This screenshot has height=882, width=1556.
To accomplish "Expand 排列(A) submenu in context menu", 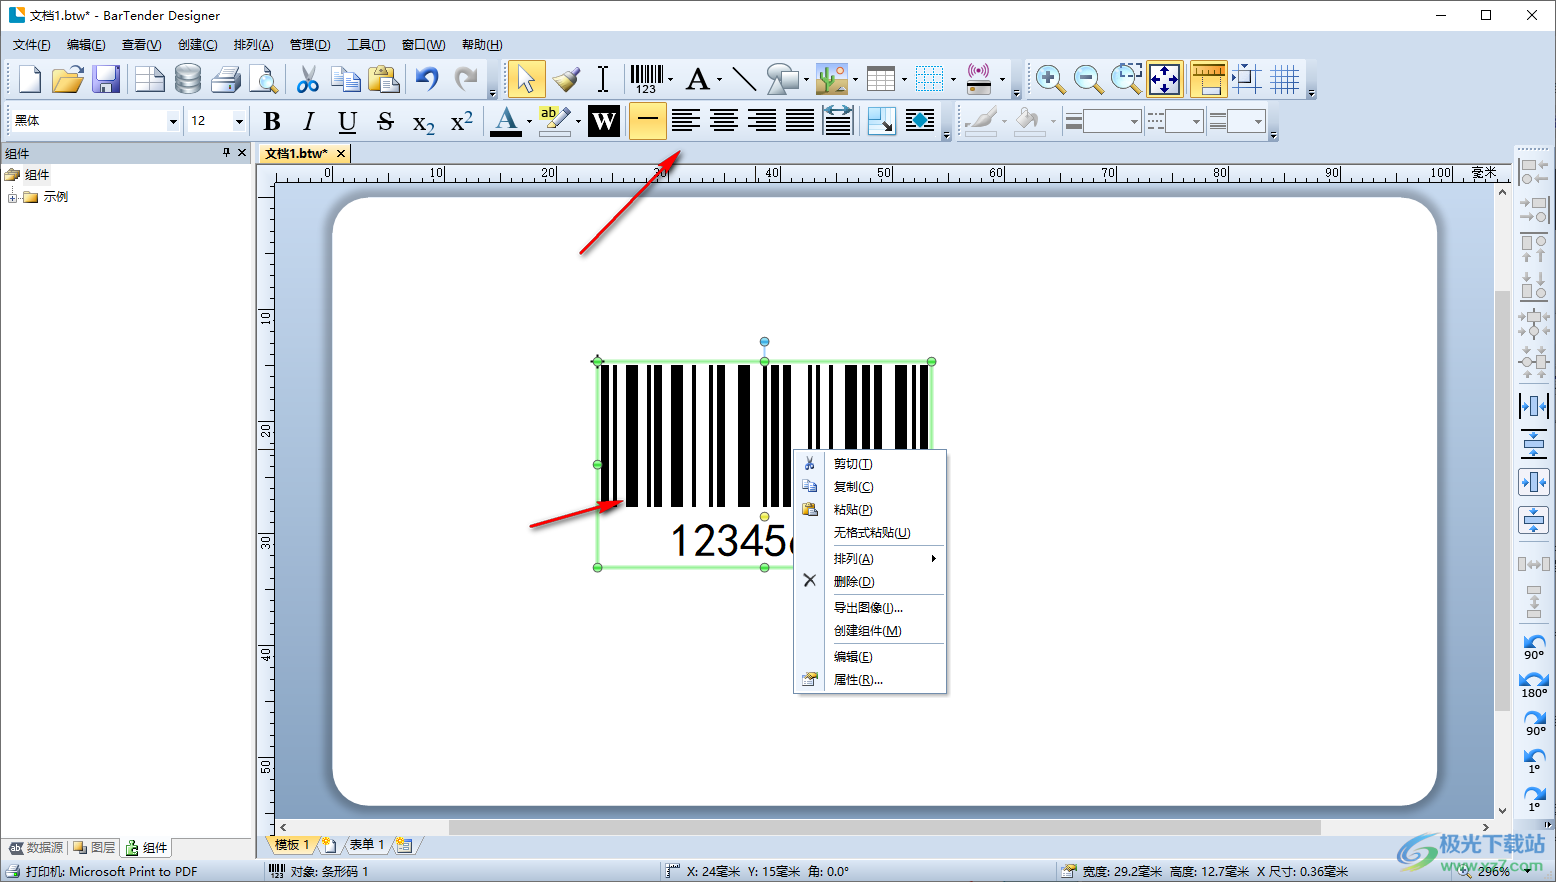I will (x=871, y=558).
